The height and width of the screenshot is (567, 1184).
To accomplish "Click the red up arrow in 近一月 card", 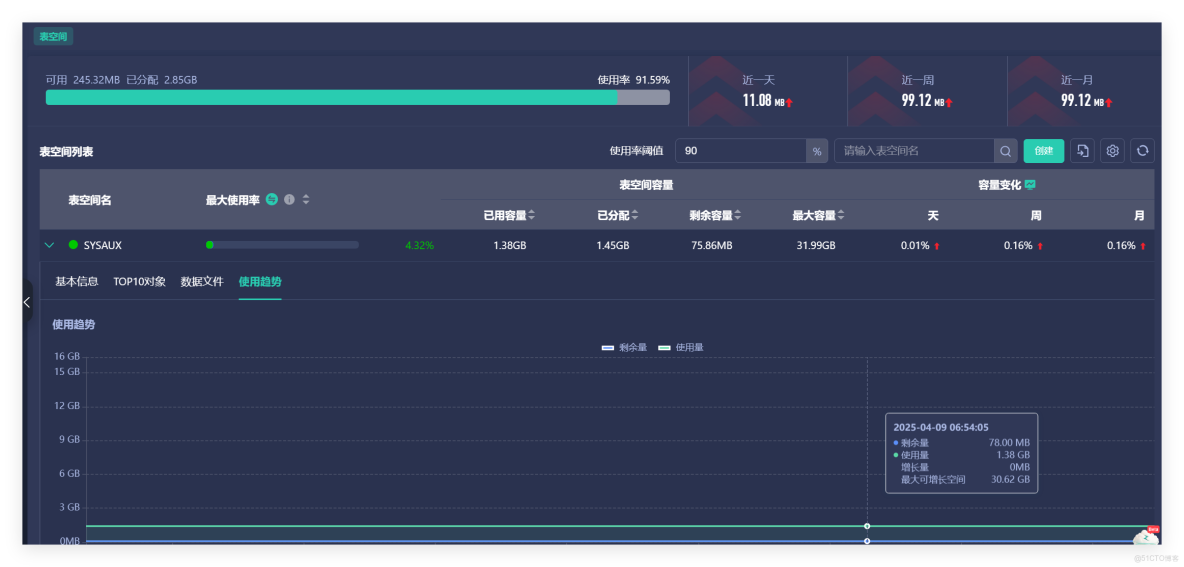I will [x=1108, y=103].
